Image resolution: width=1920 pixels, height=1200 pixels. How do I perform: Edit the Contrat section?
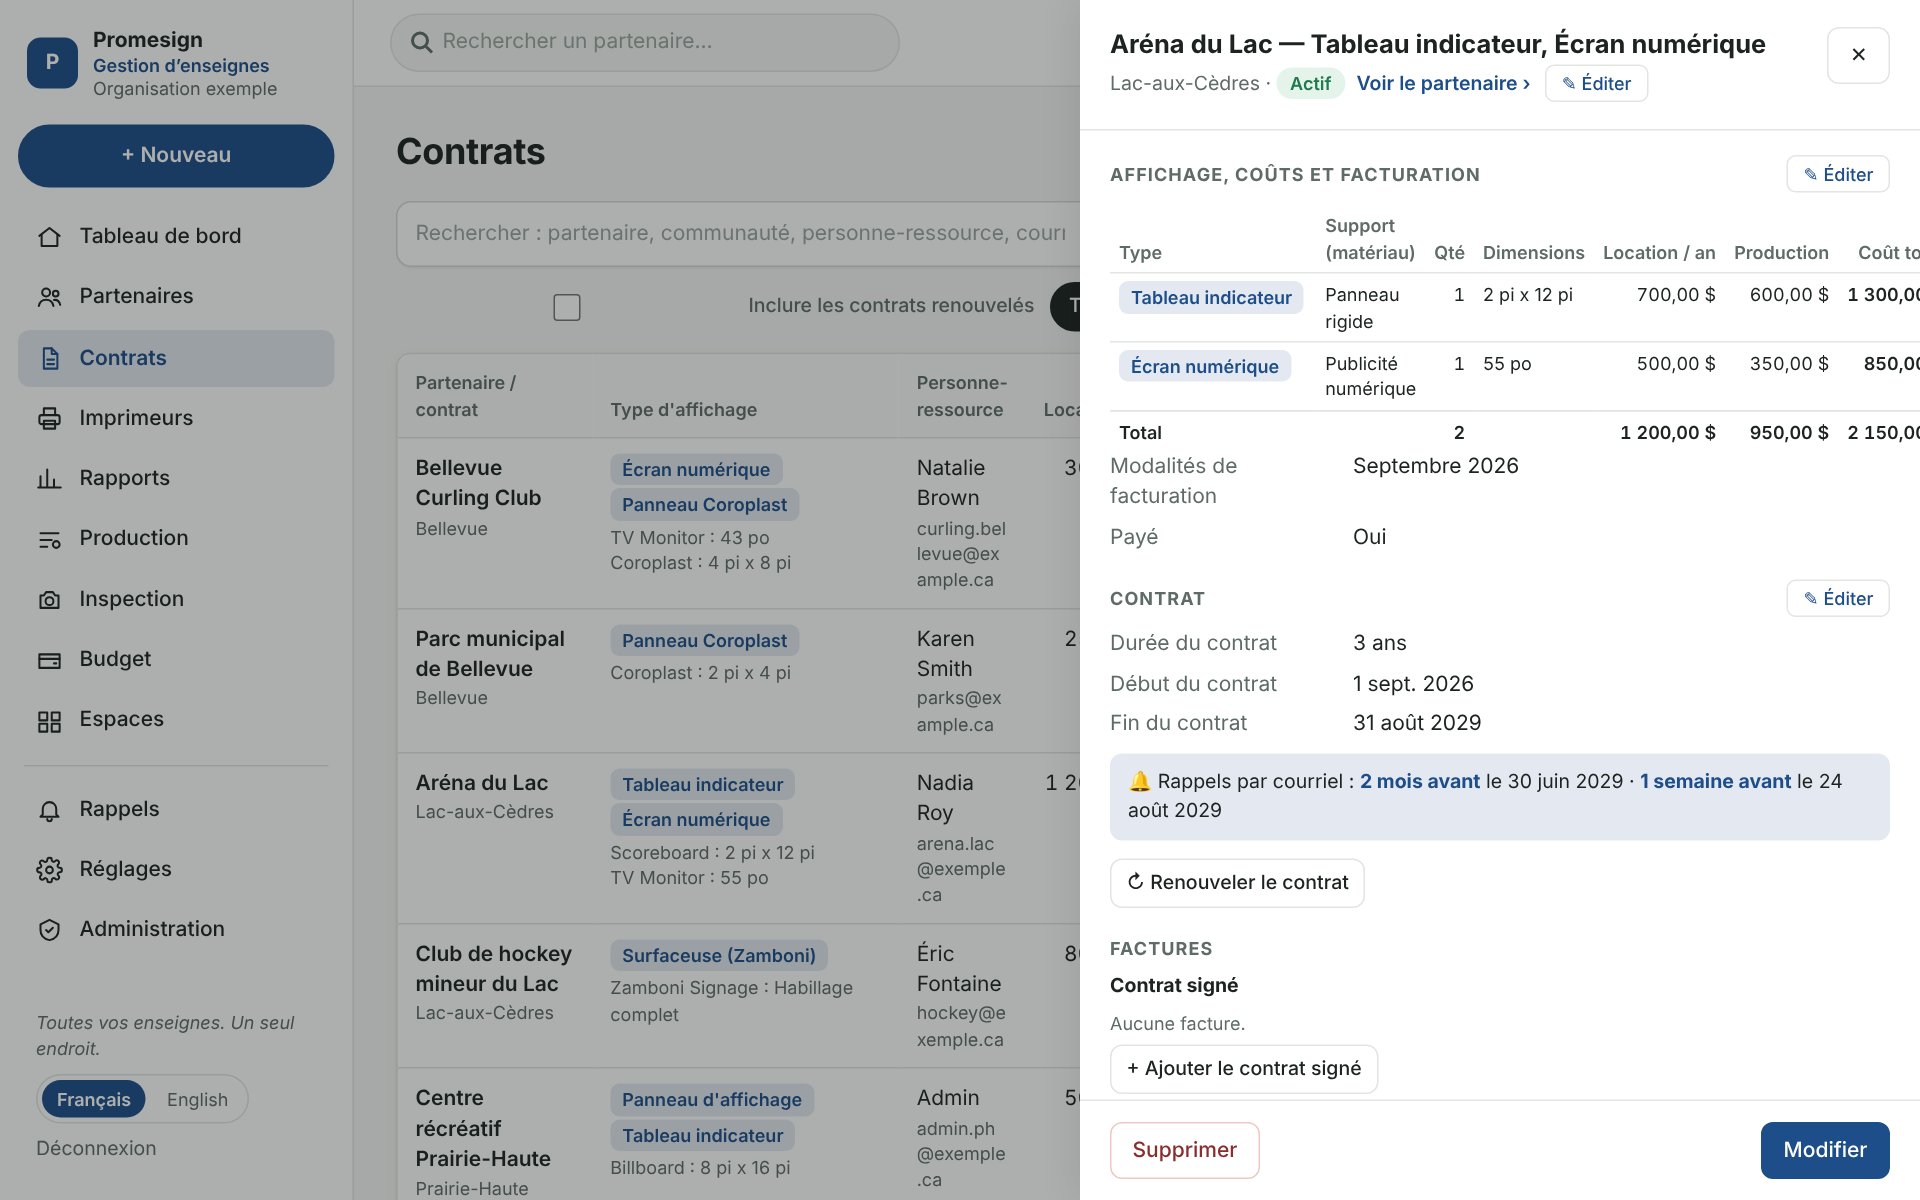tap(1838, 598)
